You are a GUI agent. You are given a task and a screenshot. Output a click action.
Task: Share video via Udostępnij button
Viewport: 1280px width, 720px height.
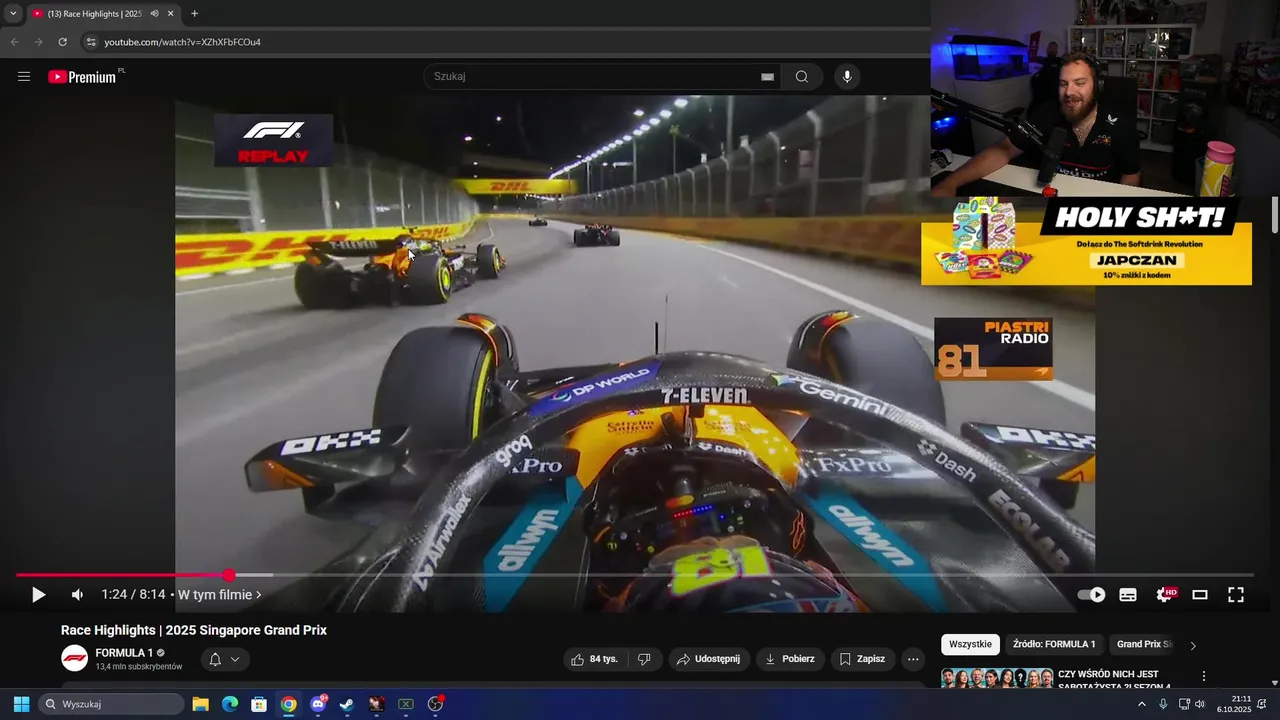[x=708, y=659]
